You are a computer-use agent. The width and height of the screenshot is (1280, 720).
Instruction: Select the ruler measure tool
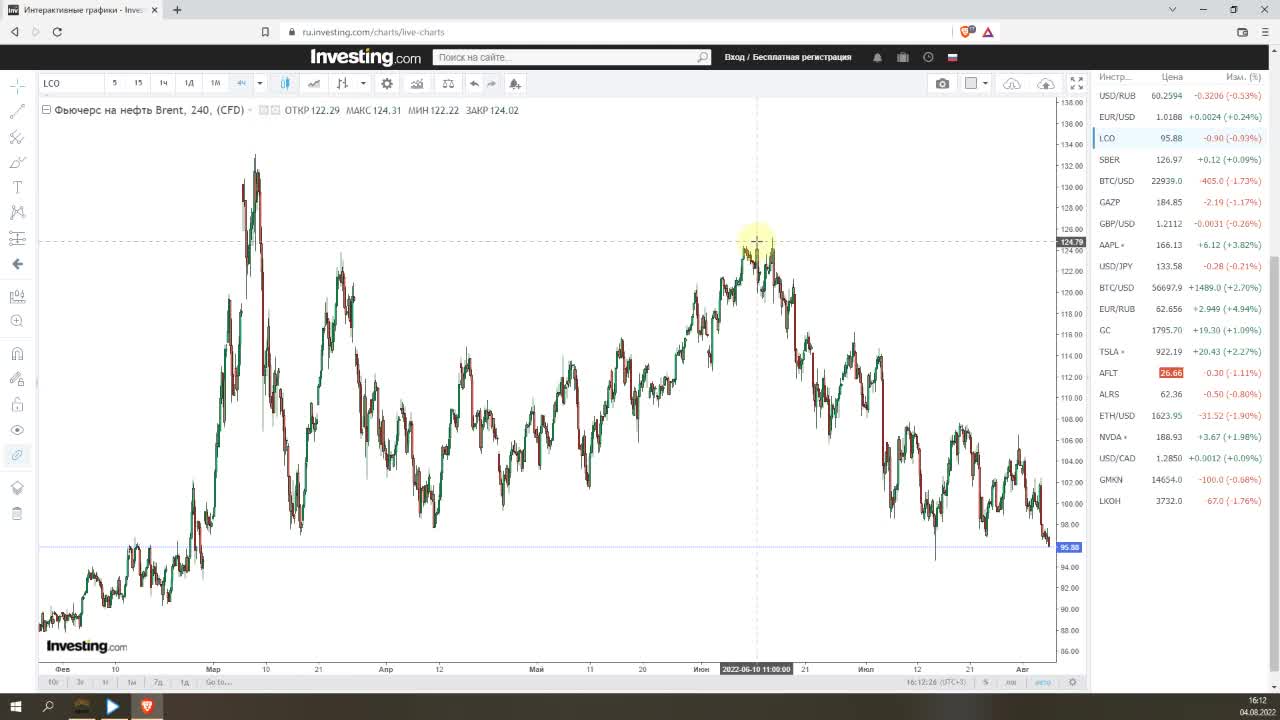(17, 297)
